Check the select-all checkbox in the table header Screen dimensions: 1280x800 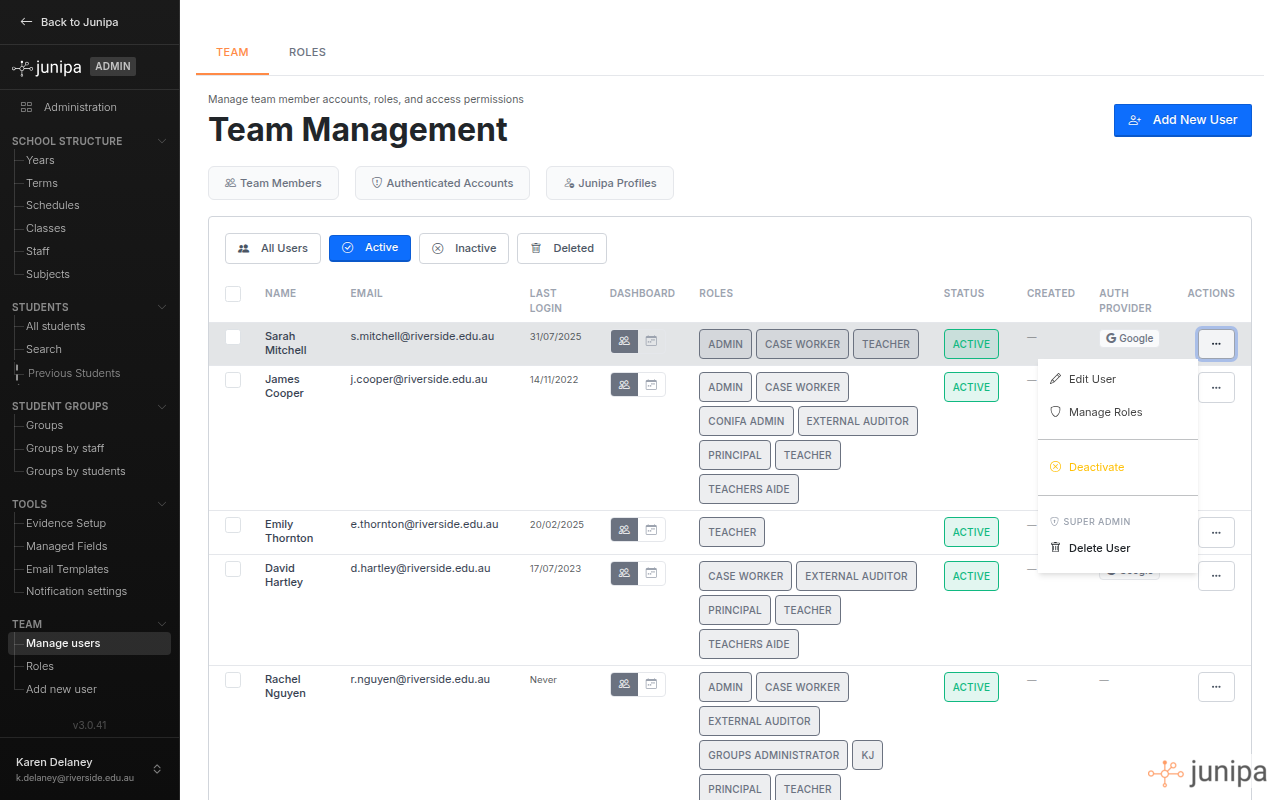(x=233, y=294)
